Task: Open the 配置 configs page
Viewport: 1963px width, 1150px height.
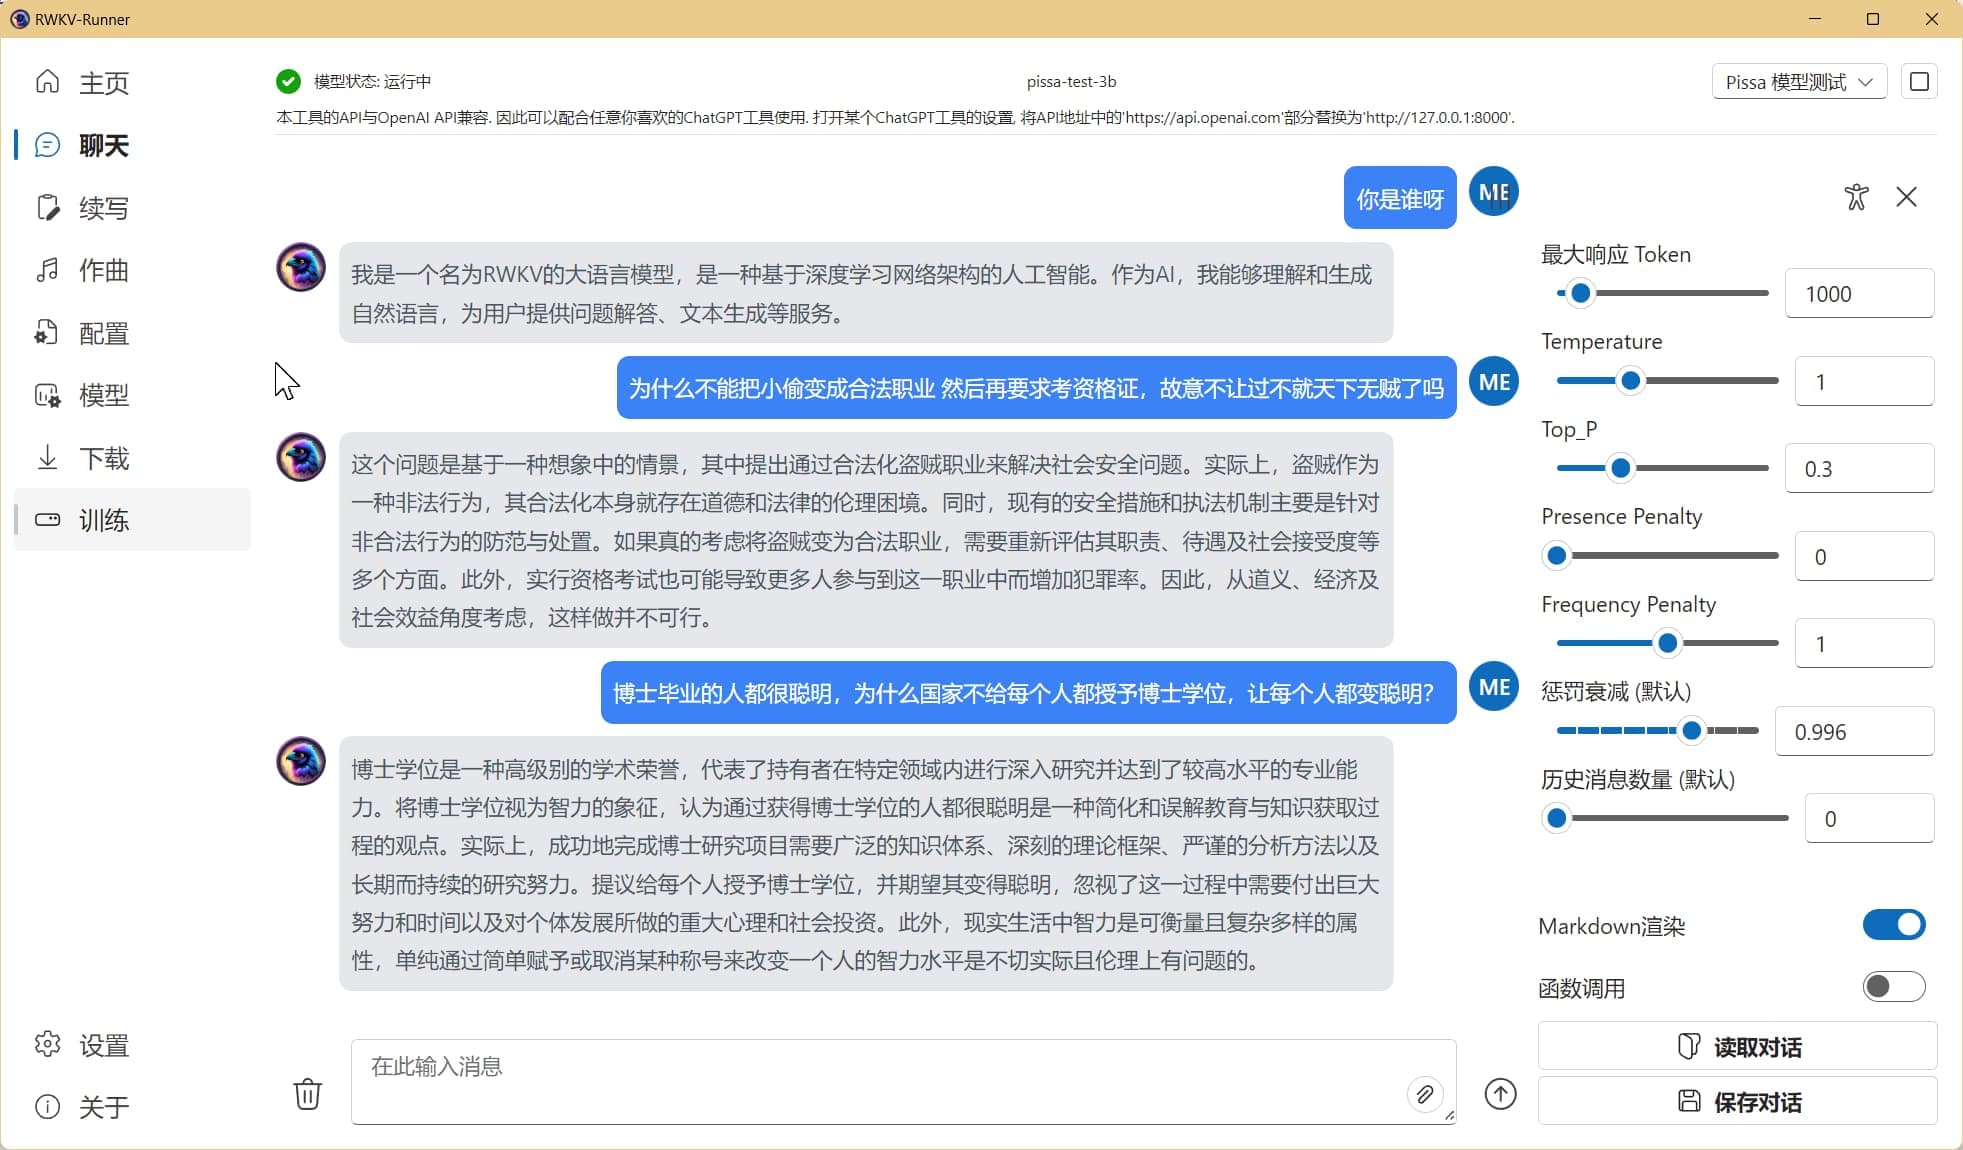Action: coord(103,333)
